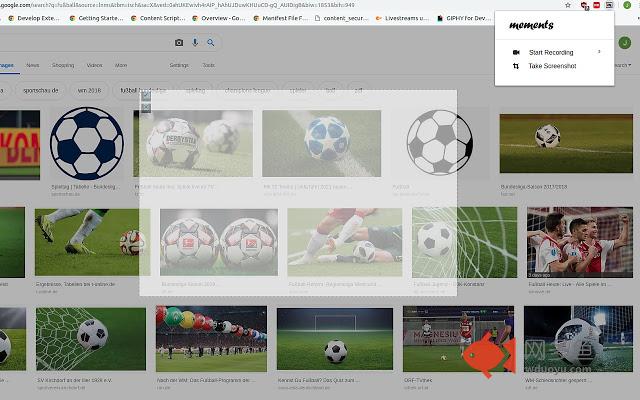
Task: Open the search Tools option
Action: pyautogui.click(x=209, y=65)
